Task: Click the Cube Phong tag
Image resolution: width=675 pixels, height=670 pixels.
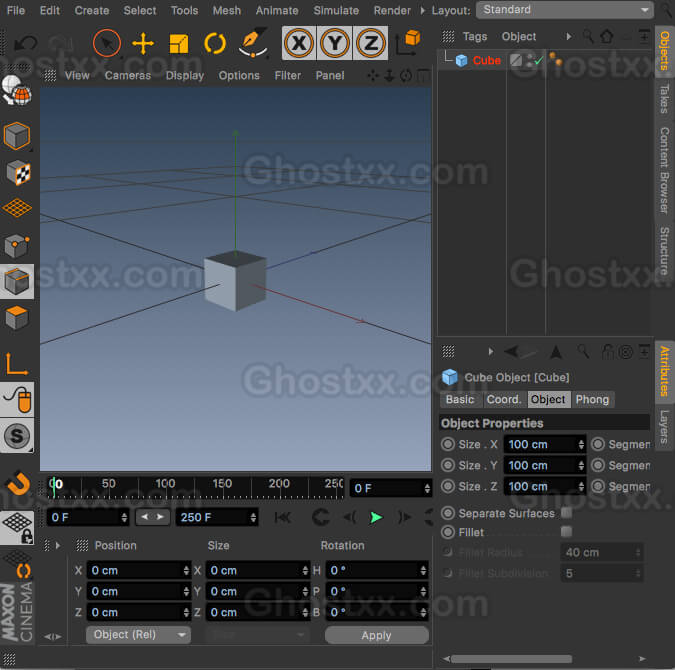Action: click(555, 59)
